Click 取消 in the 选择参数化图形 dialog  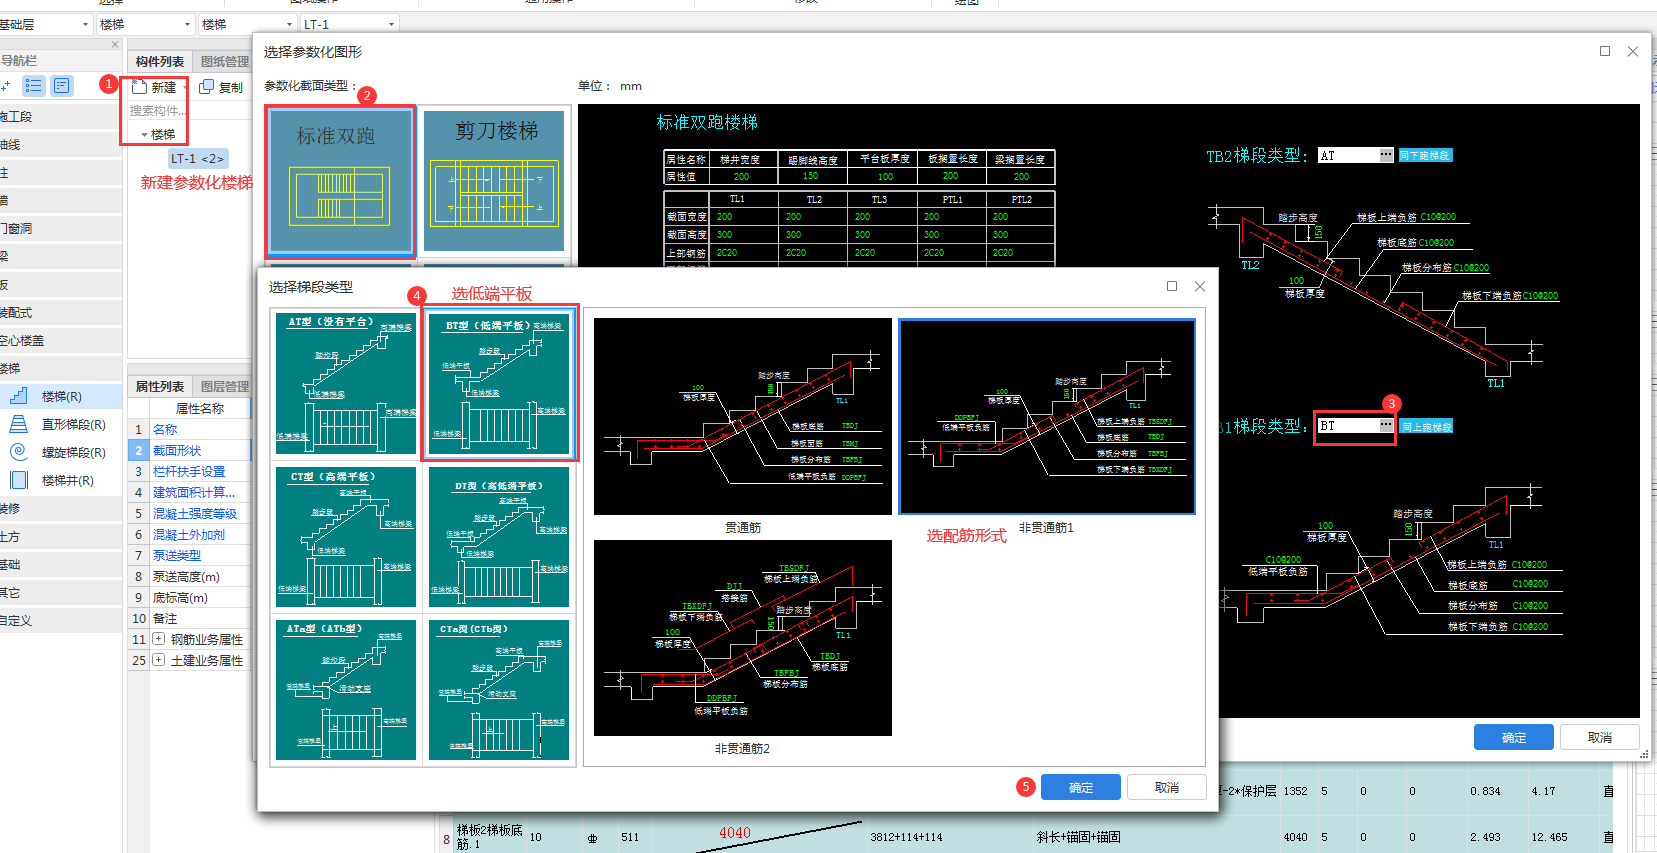click(x=1600, y=738)
